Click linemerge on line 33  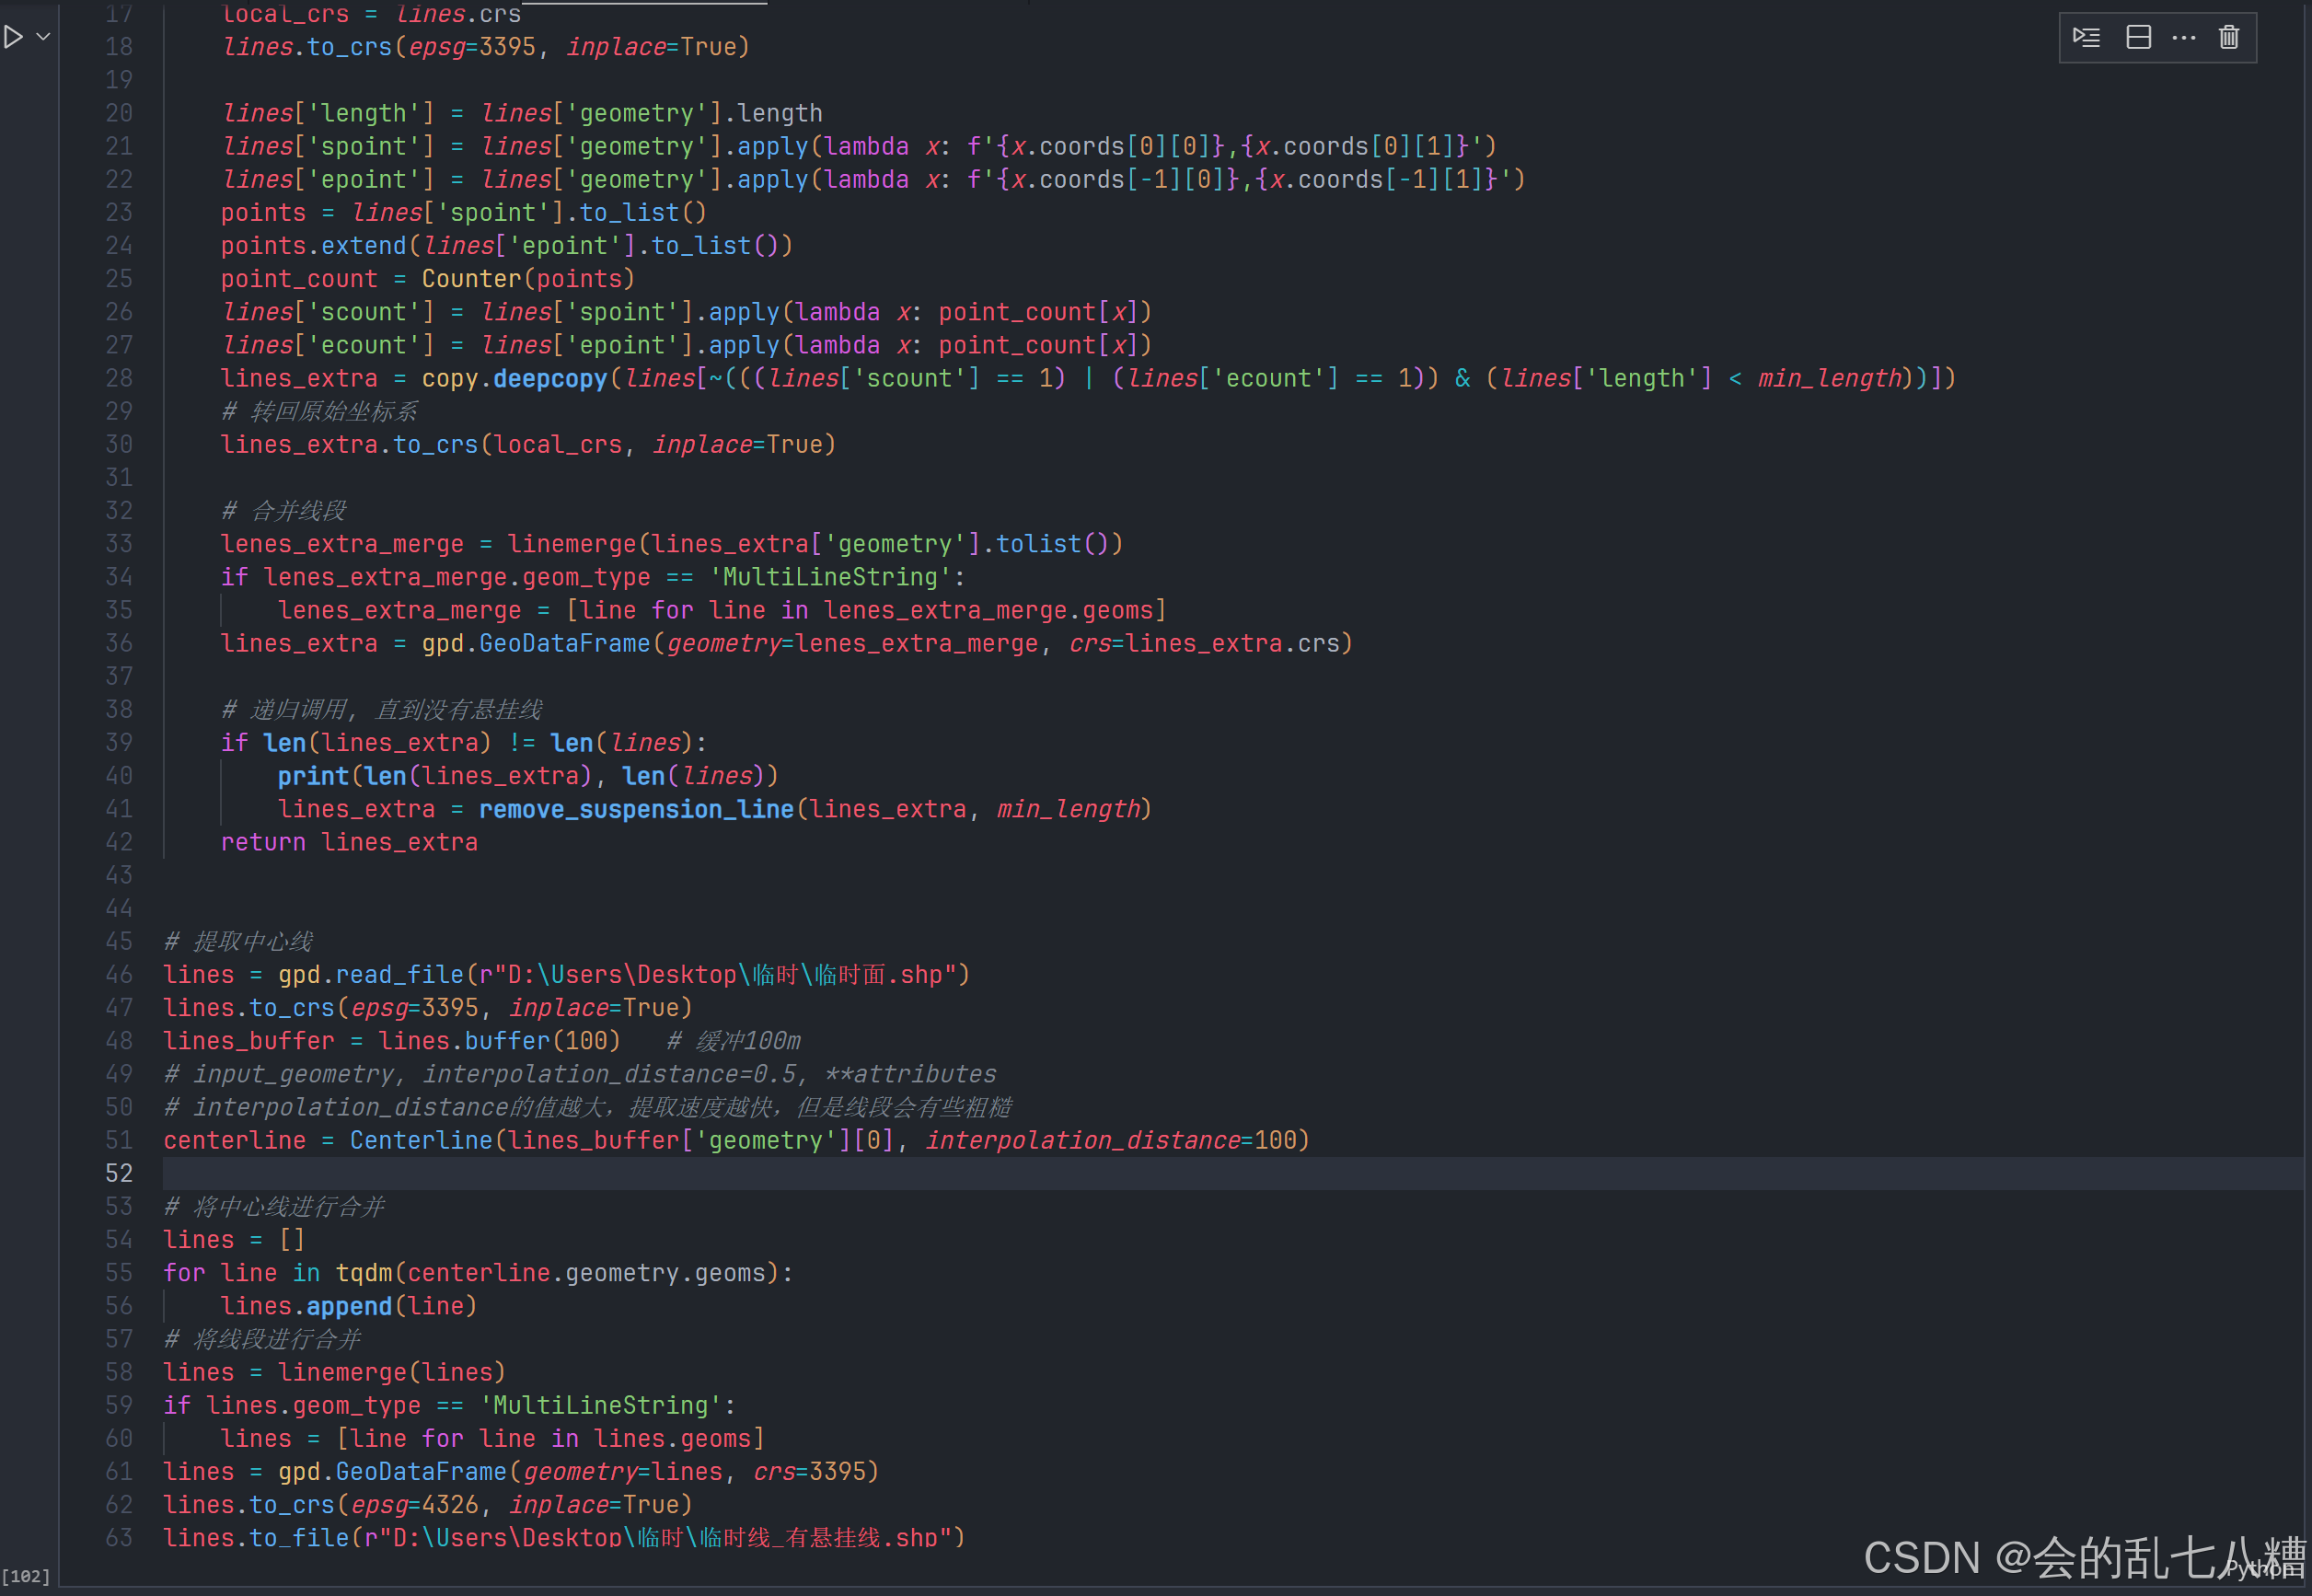tap(572, 544)
